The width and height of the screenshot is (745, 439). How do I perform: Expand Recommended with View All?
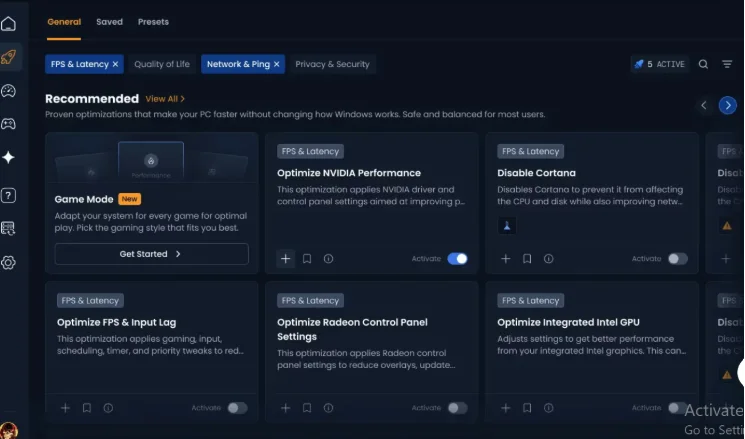(x=165, y=99)
